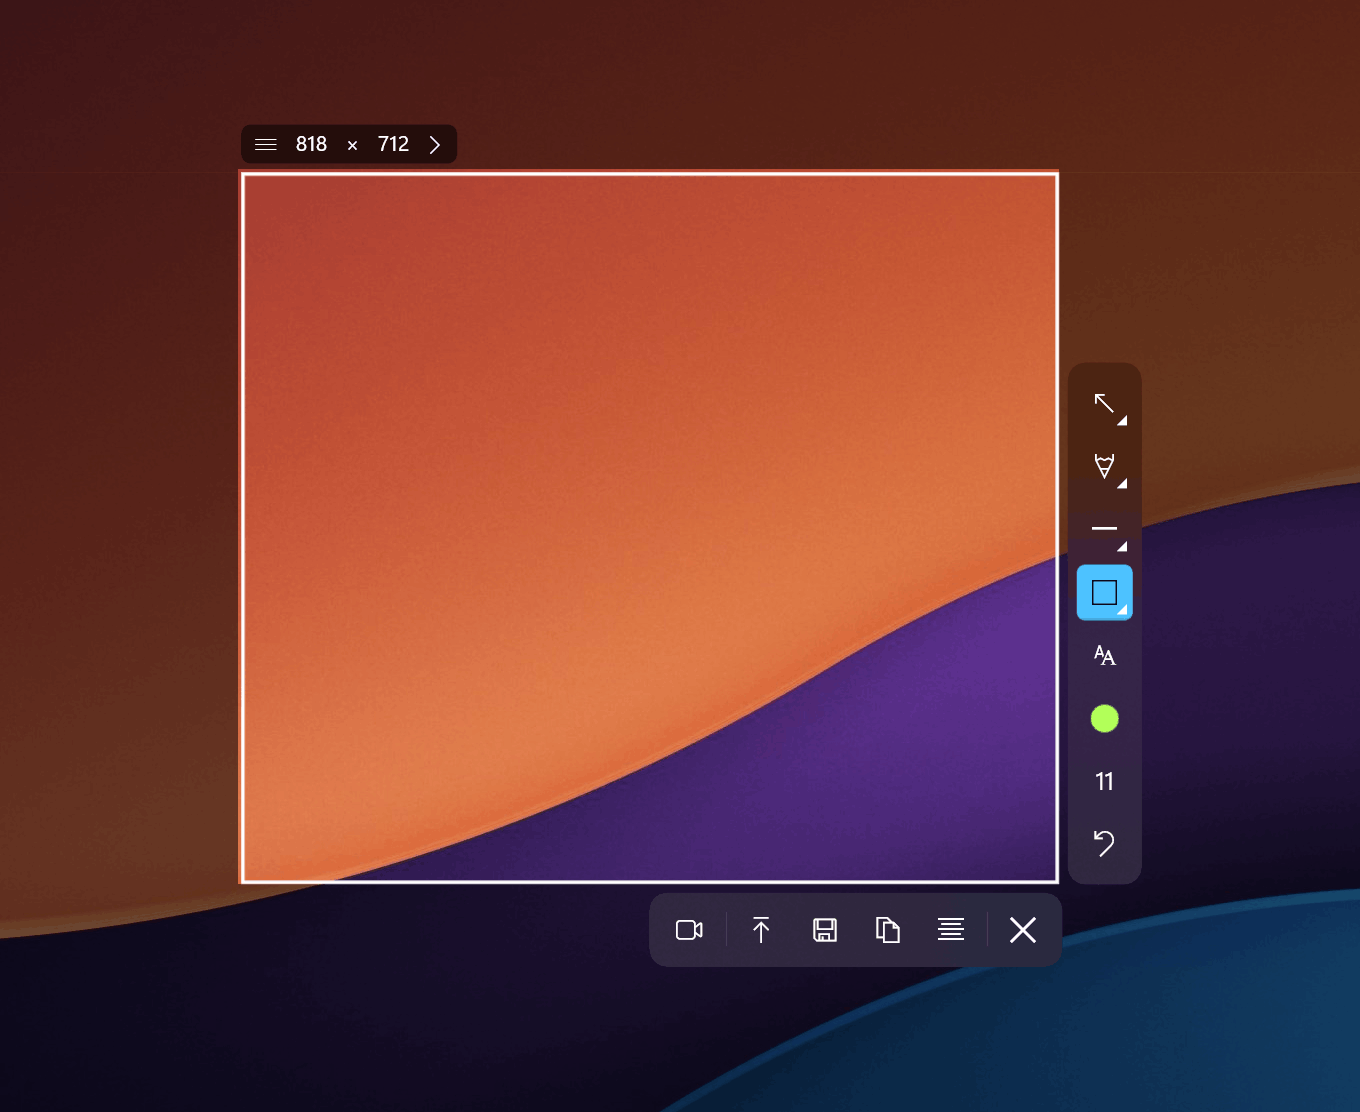Select the Line tool
The height and width of the screenshot is (1112, 1360).
click(1104, 530)
